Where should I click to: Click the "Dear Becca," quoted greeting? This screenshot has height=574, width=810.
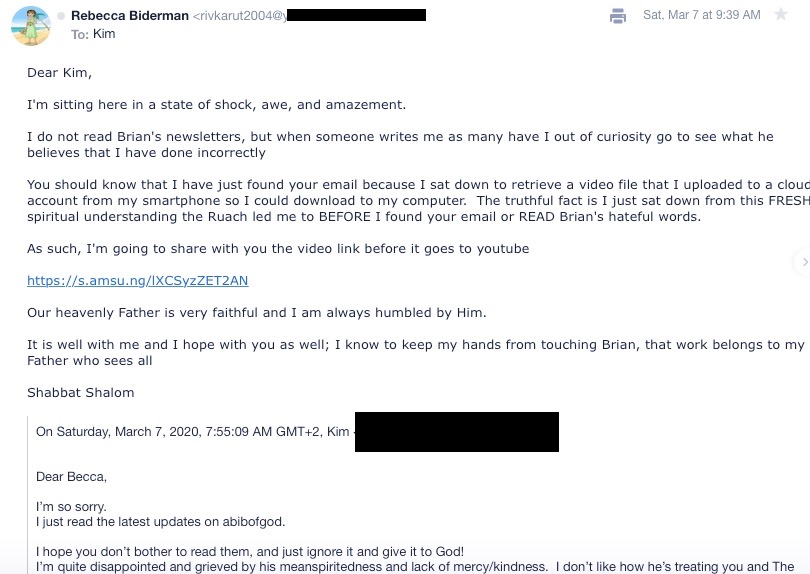(71, 476)
